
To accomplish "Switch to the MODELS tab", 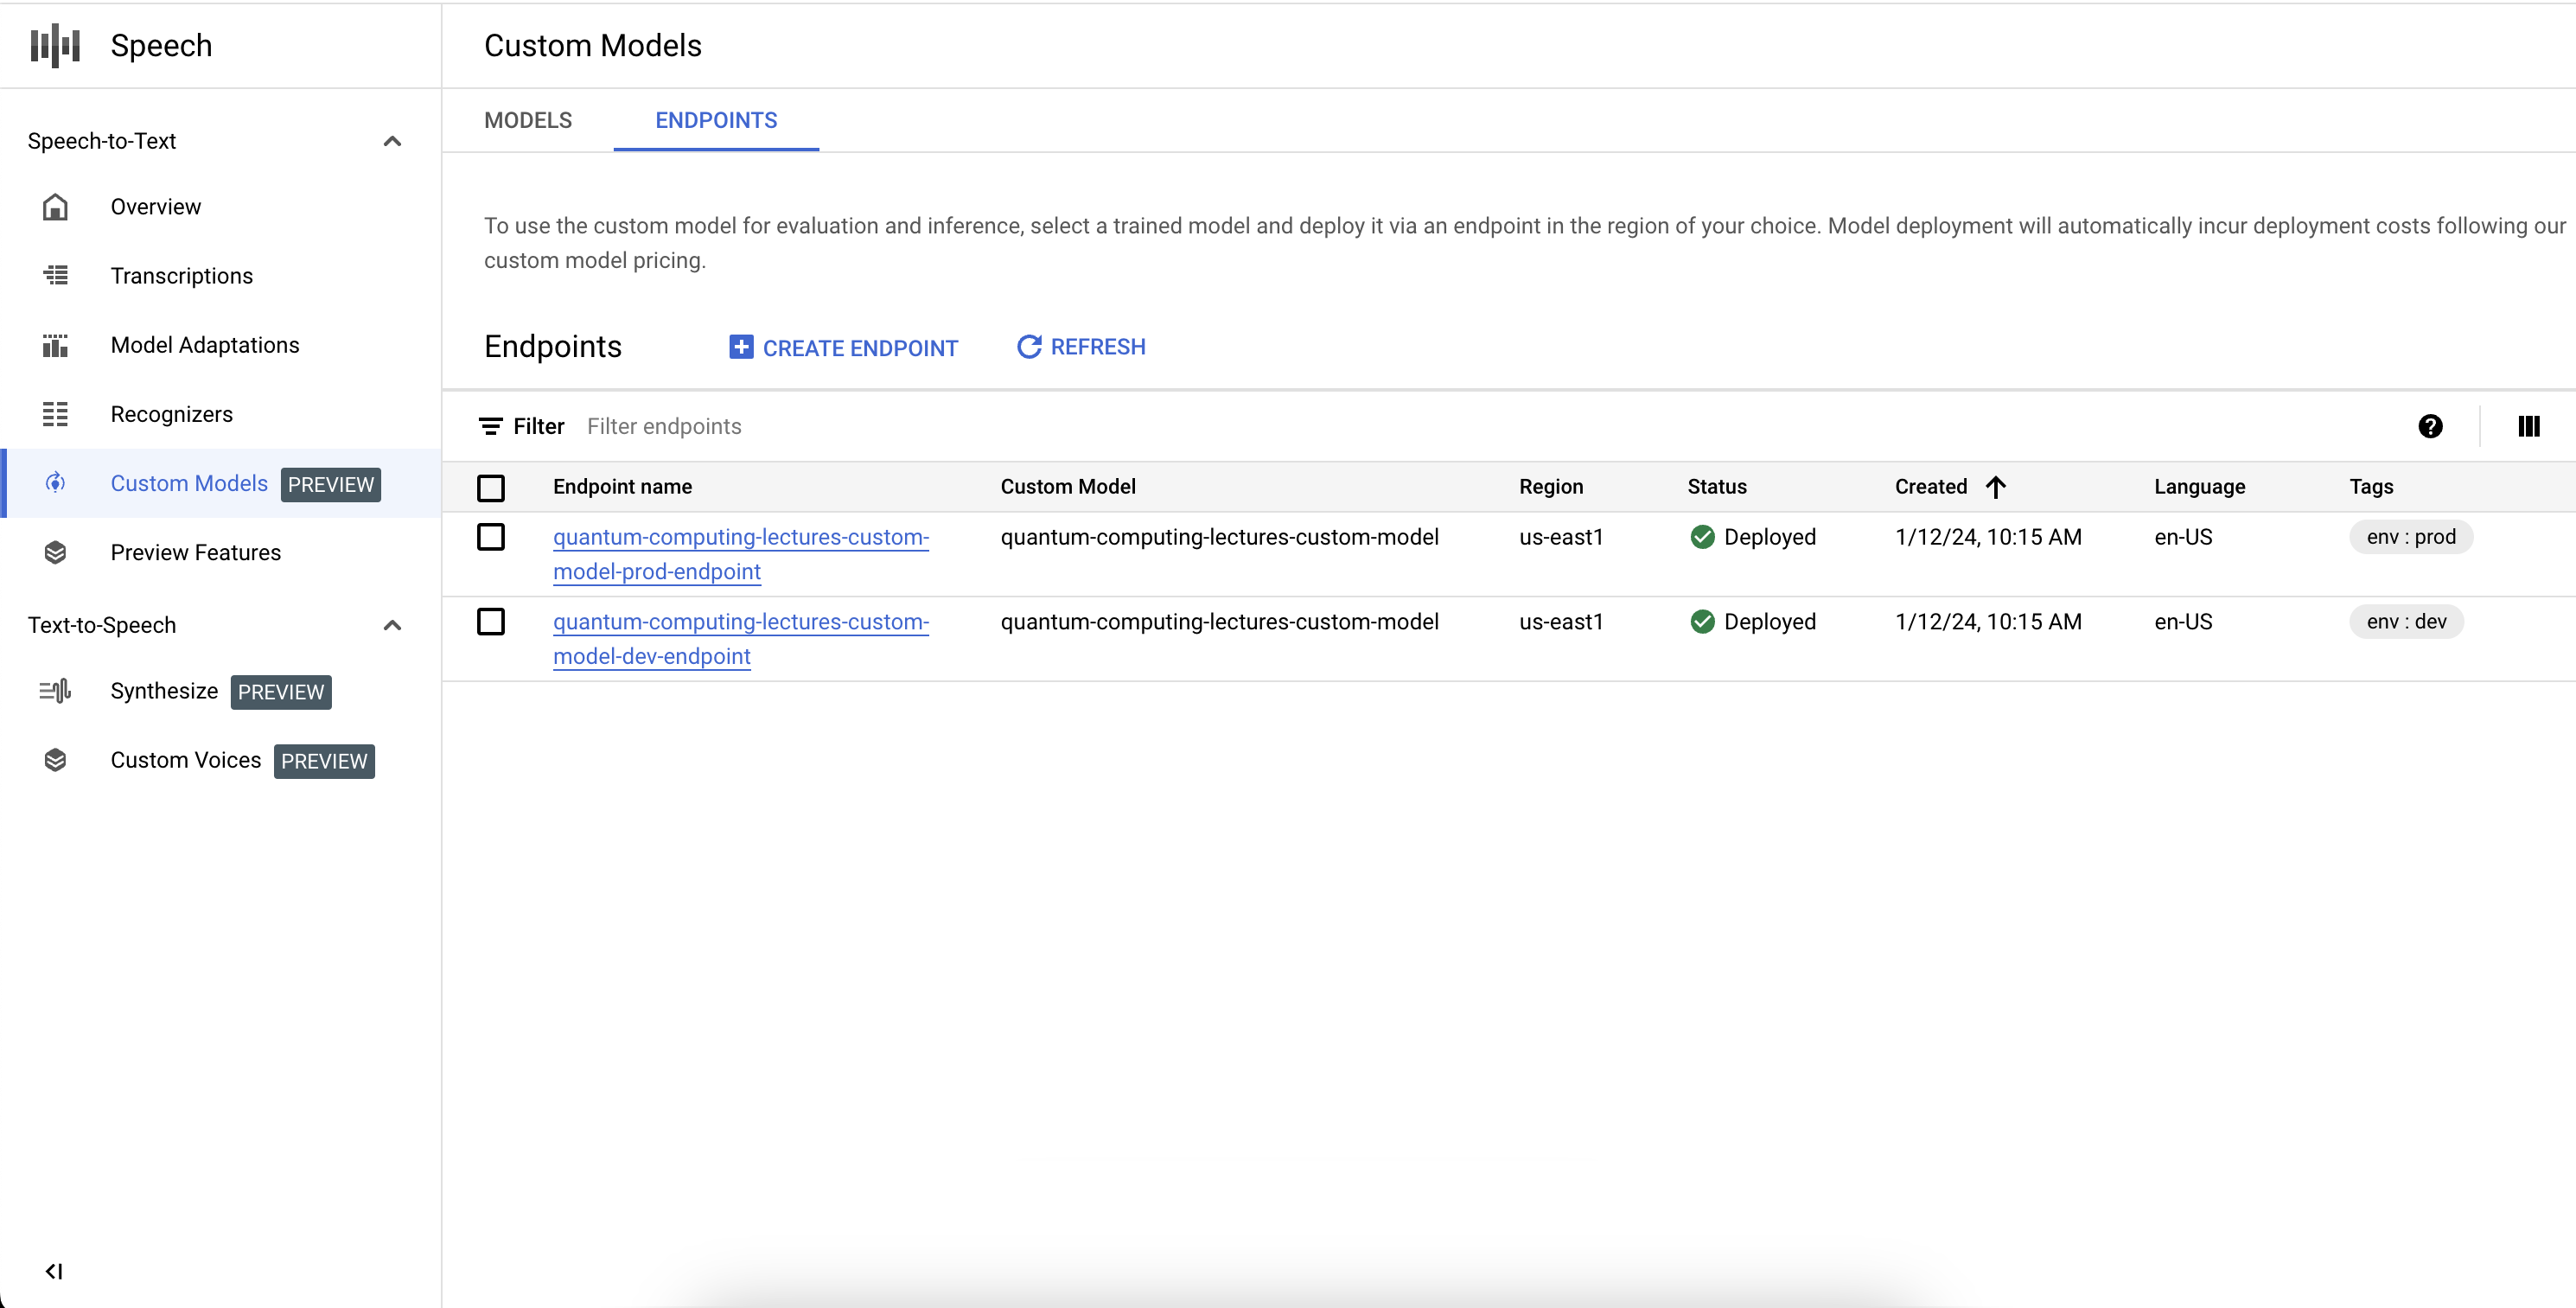I will (527, 120).
